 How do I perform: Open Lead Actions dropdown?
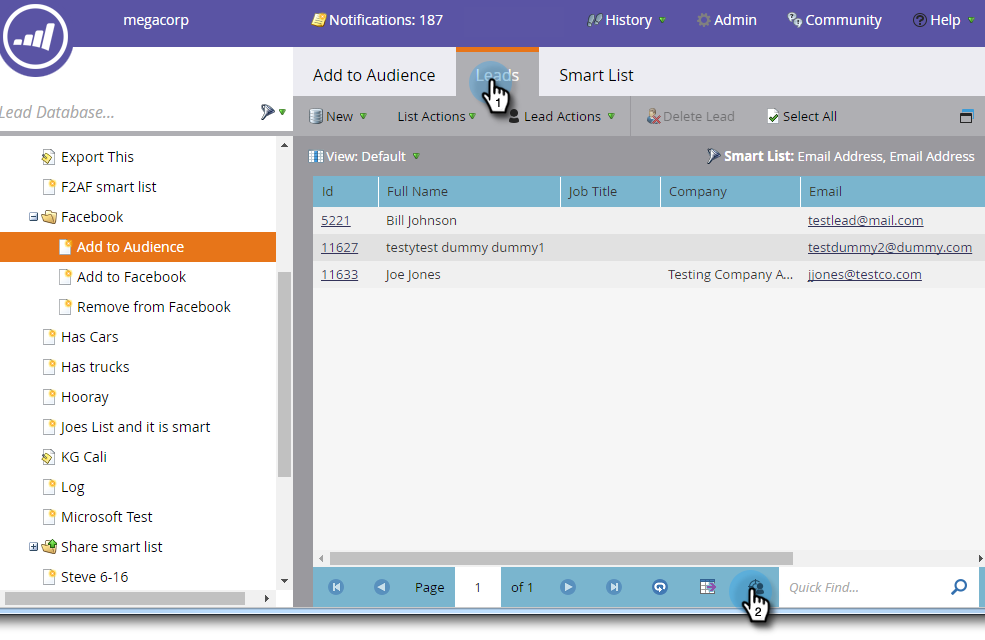pos(562,116)
